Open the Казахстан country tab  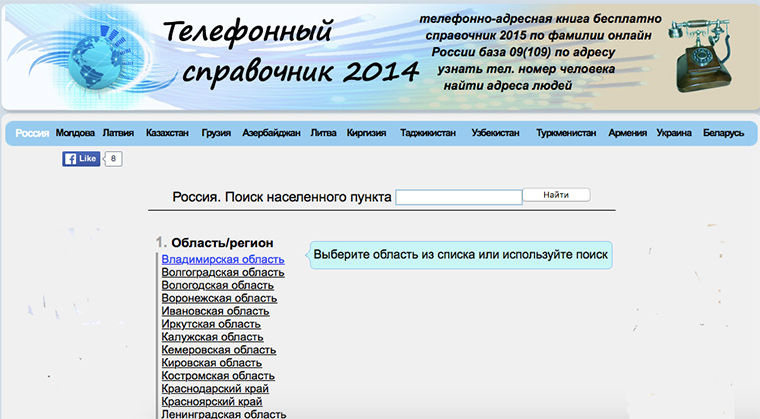(167, 133)
